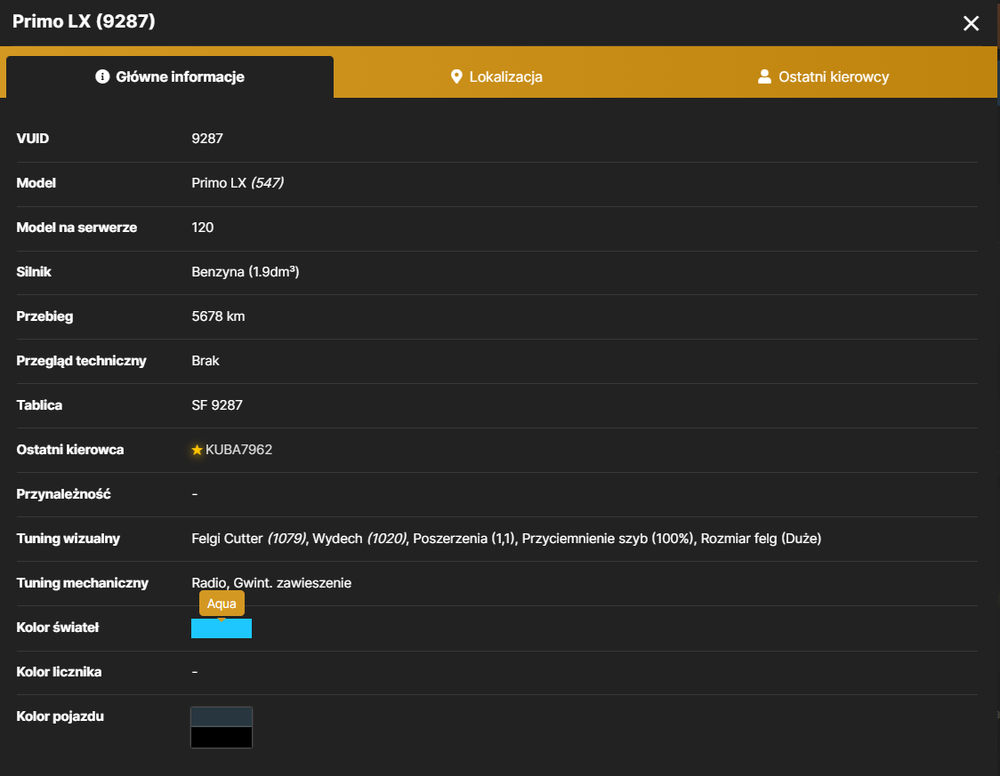Click Gwint. zawieszenie in mechanical tuning

tap(292, 583)
